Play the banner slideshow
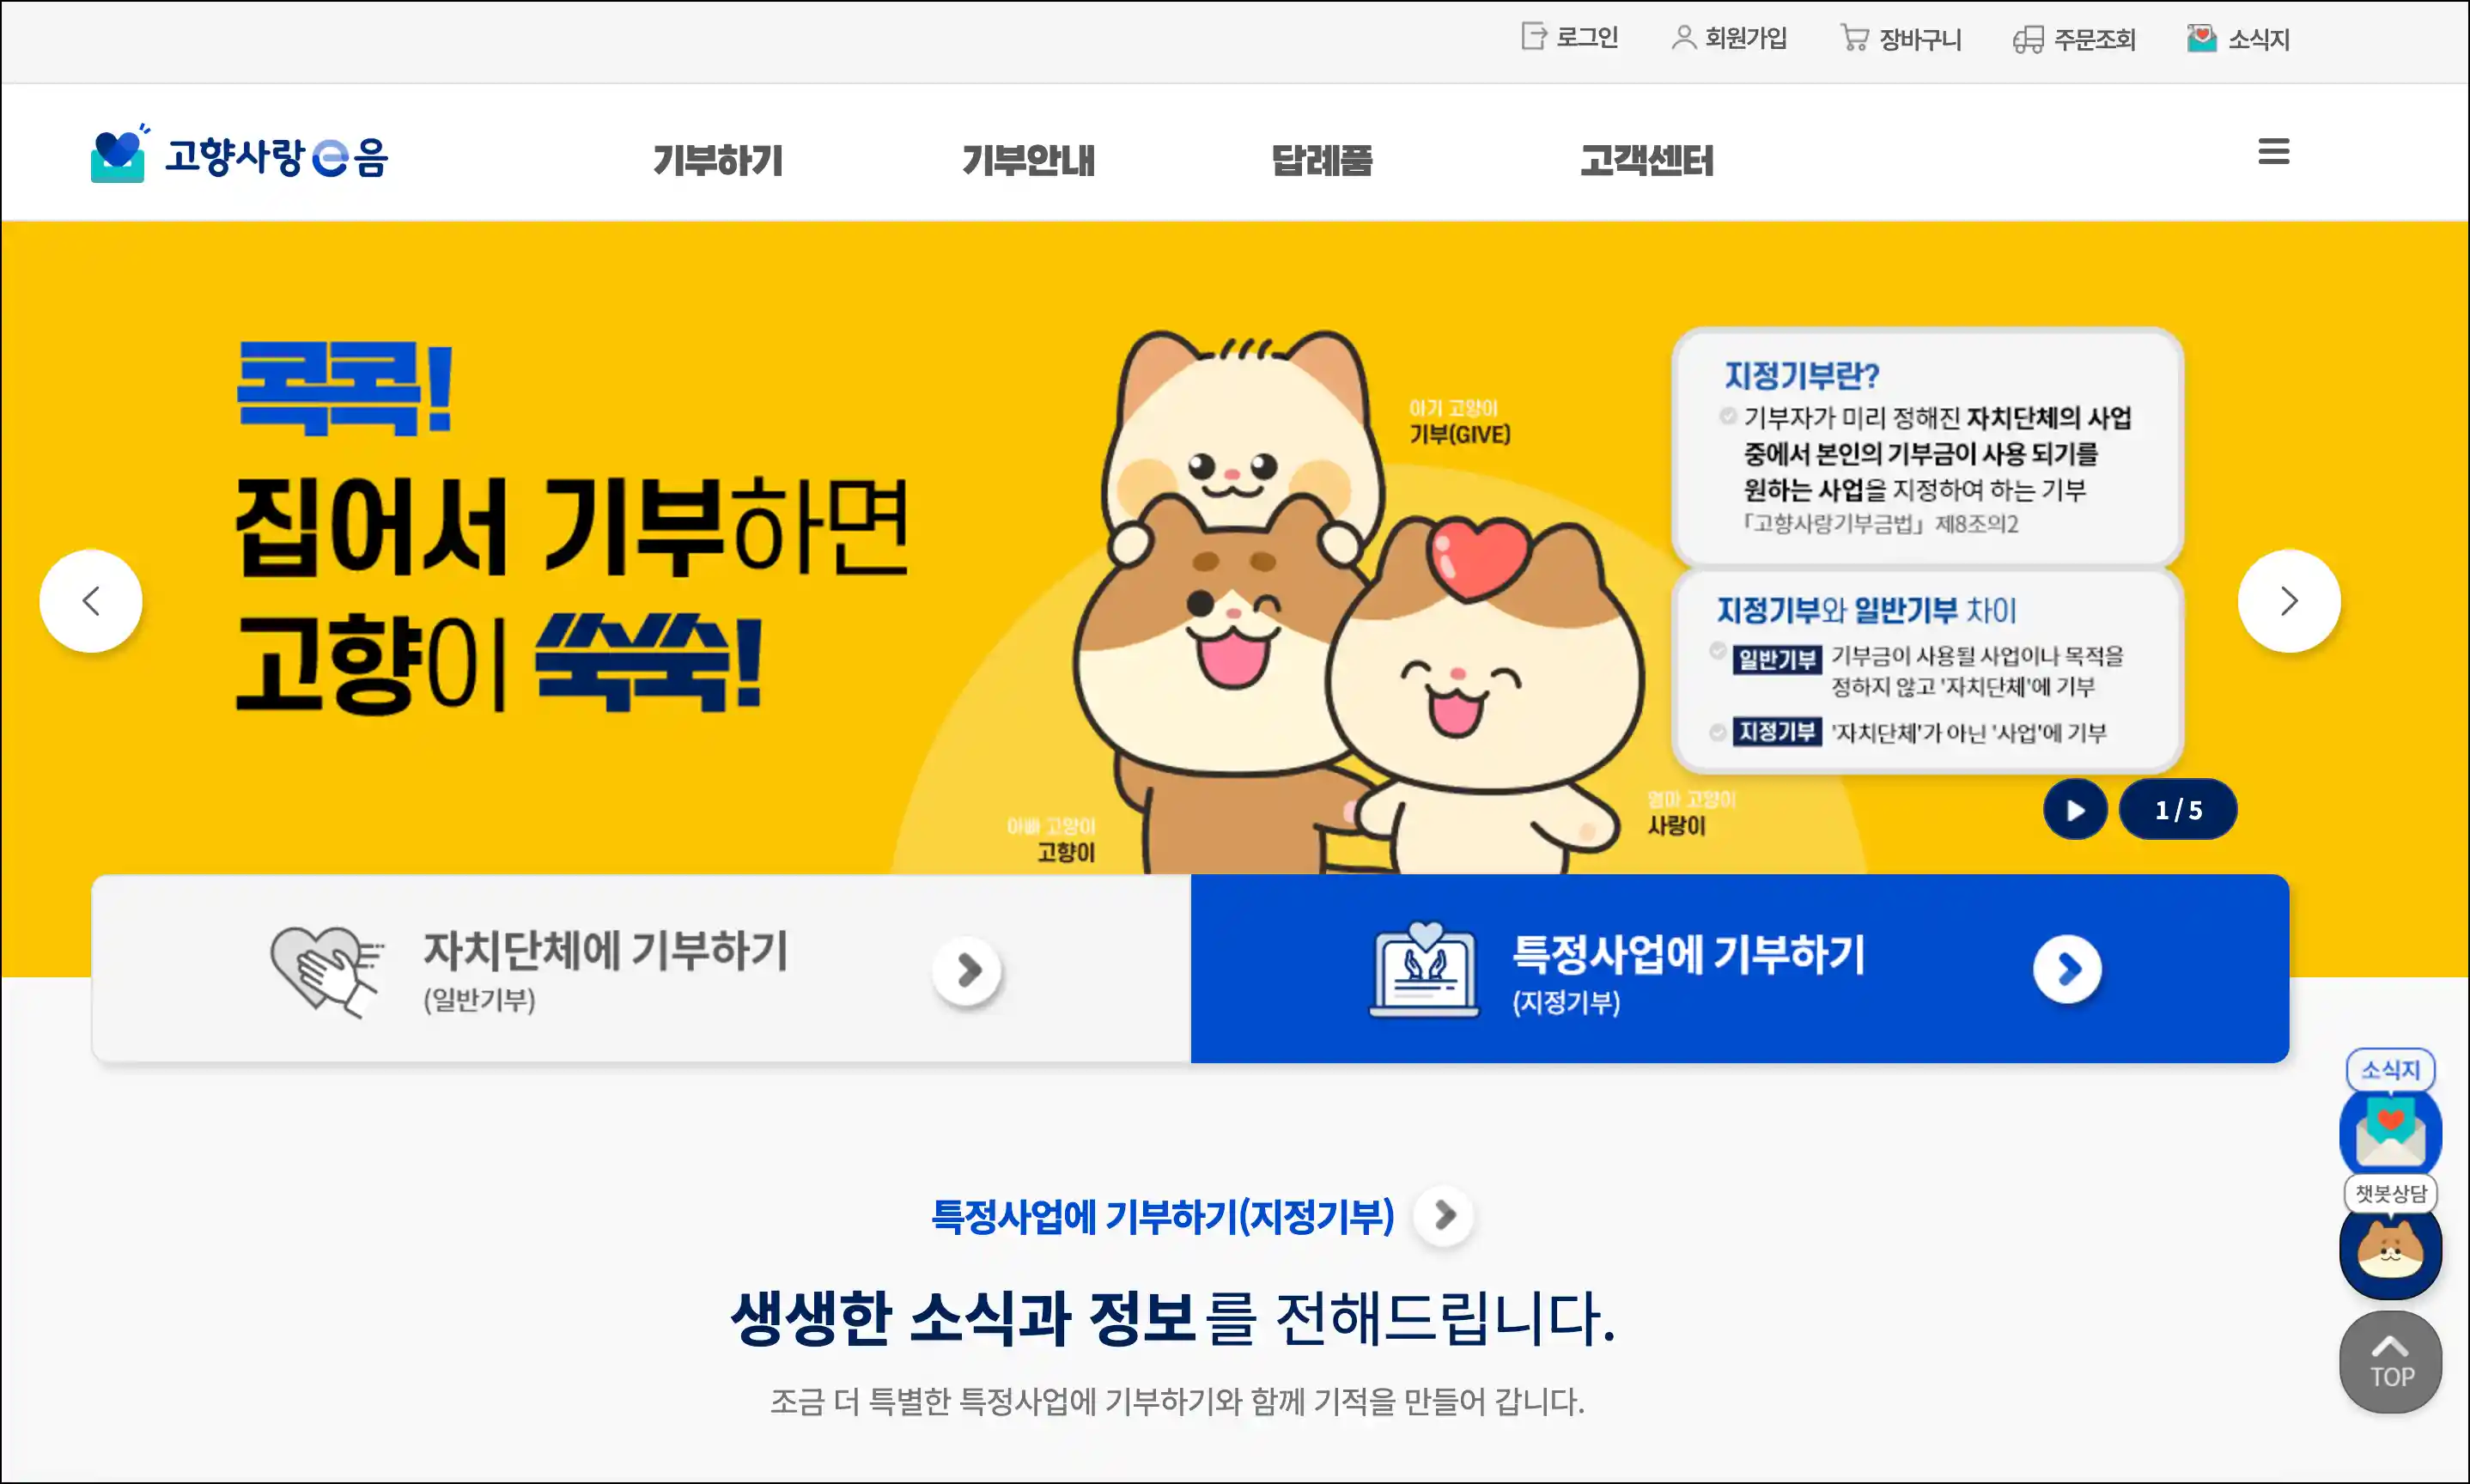The height and width of the screenshot is (1484, 2470). click(x=2075, y=809)
